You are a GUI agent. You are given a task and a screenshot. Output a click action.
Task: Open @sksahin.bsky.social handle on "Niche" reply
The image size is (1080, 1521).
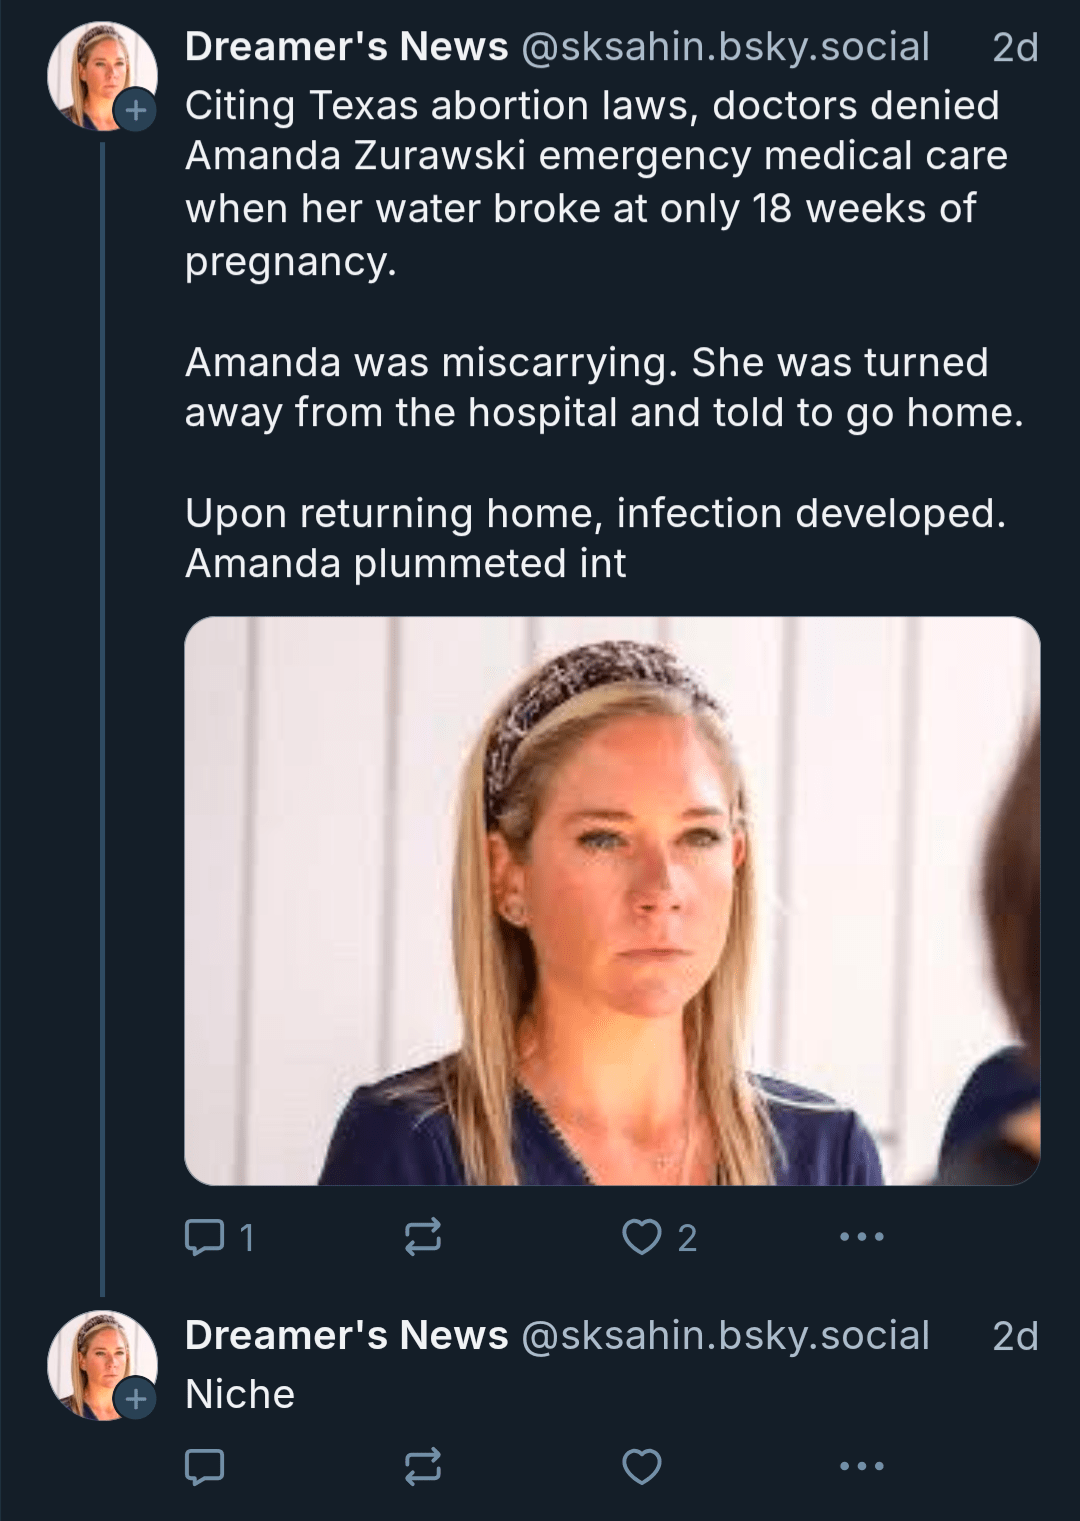[x=725, y=1336]
